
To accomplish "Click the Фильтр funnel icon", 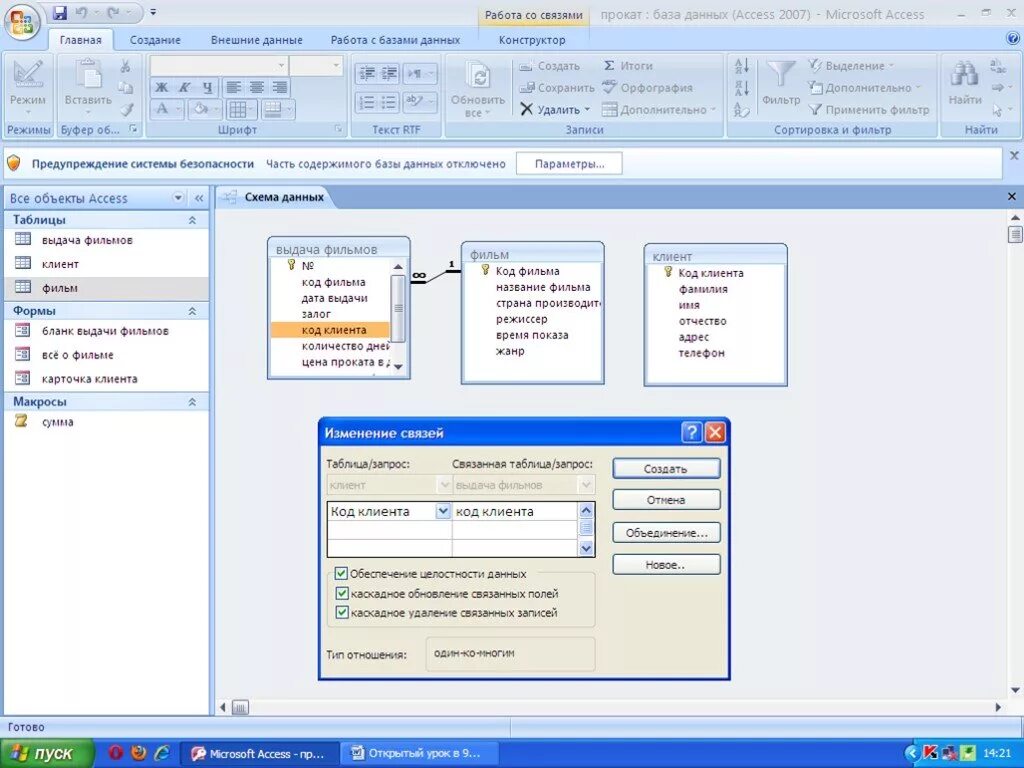I will (780, 74).
